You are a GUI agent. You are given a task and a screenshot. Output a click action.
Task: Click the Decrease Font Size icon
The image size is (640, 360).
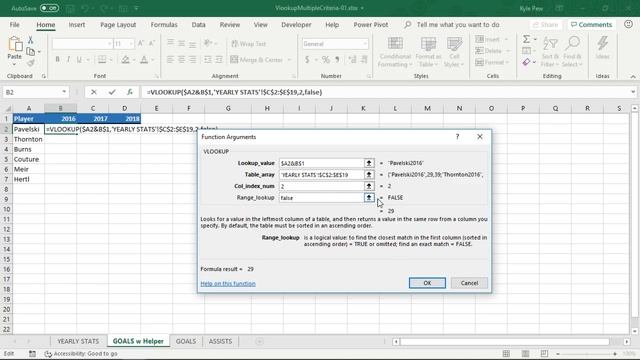point(151,43)
